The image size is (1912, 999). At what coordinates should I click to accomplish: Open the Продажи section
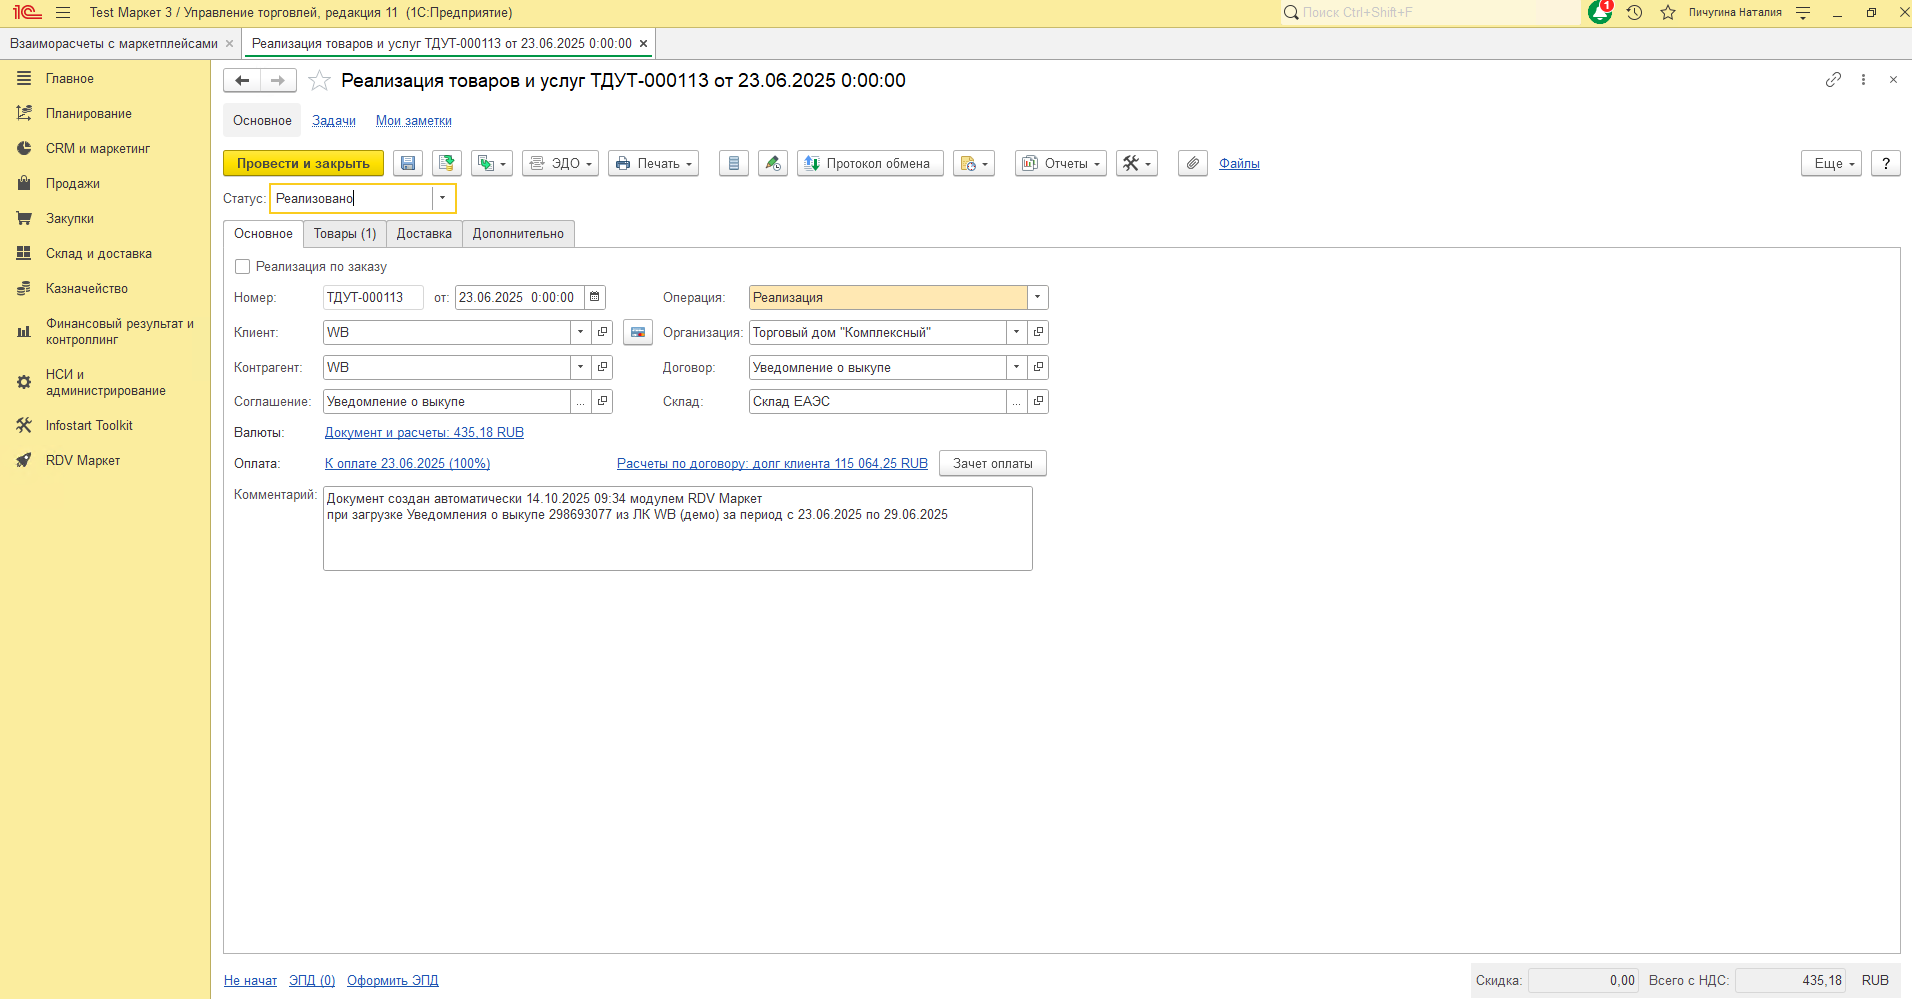[73, 184]
